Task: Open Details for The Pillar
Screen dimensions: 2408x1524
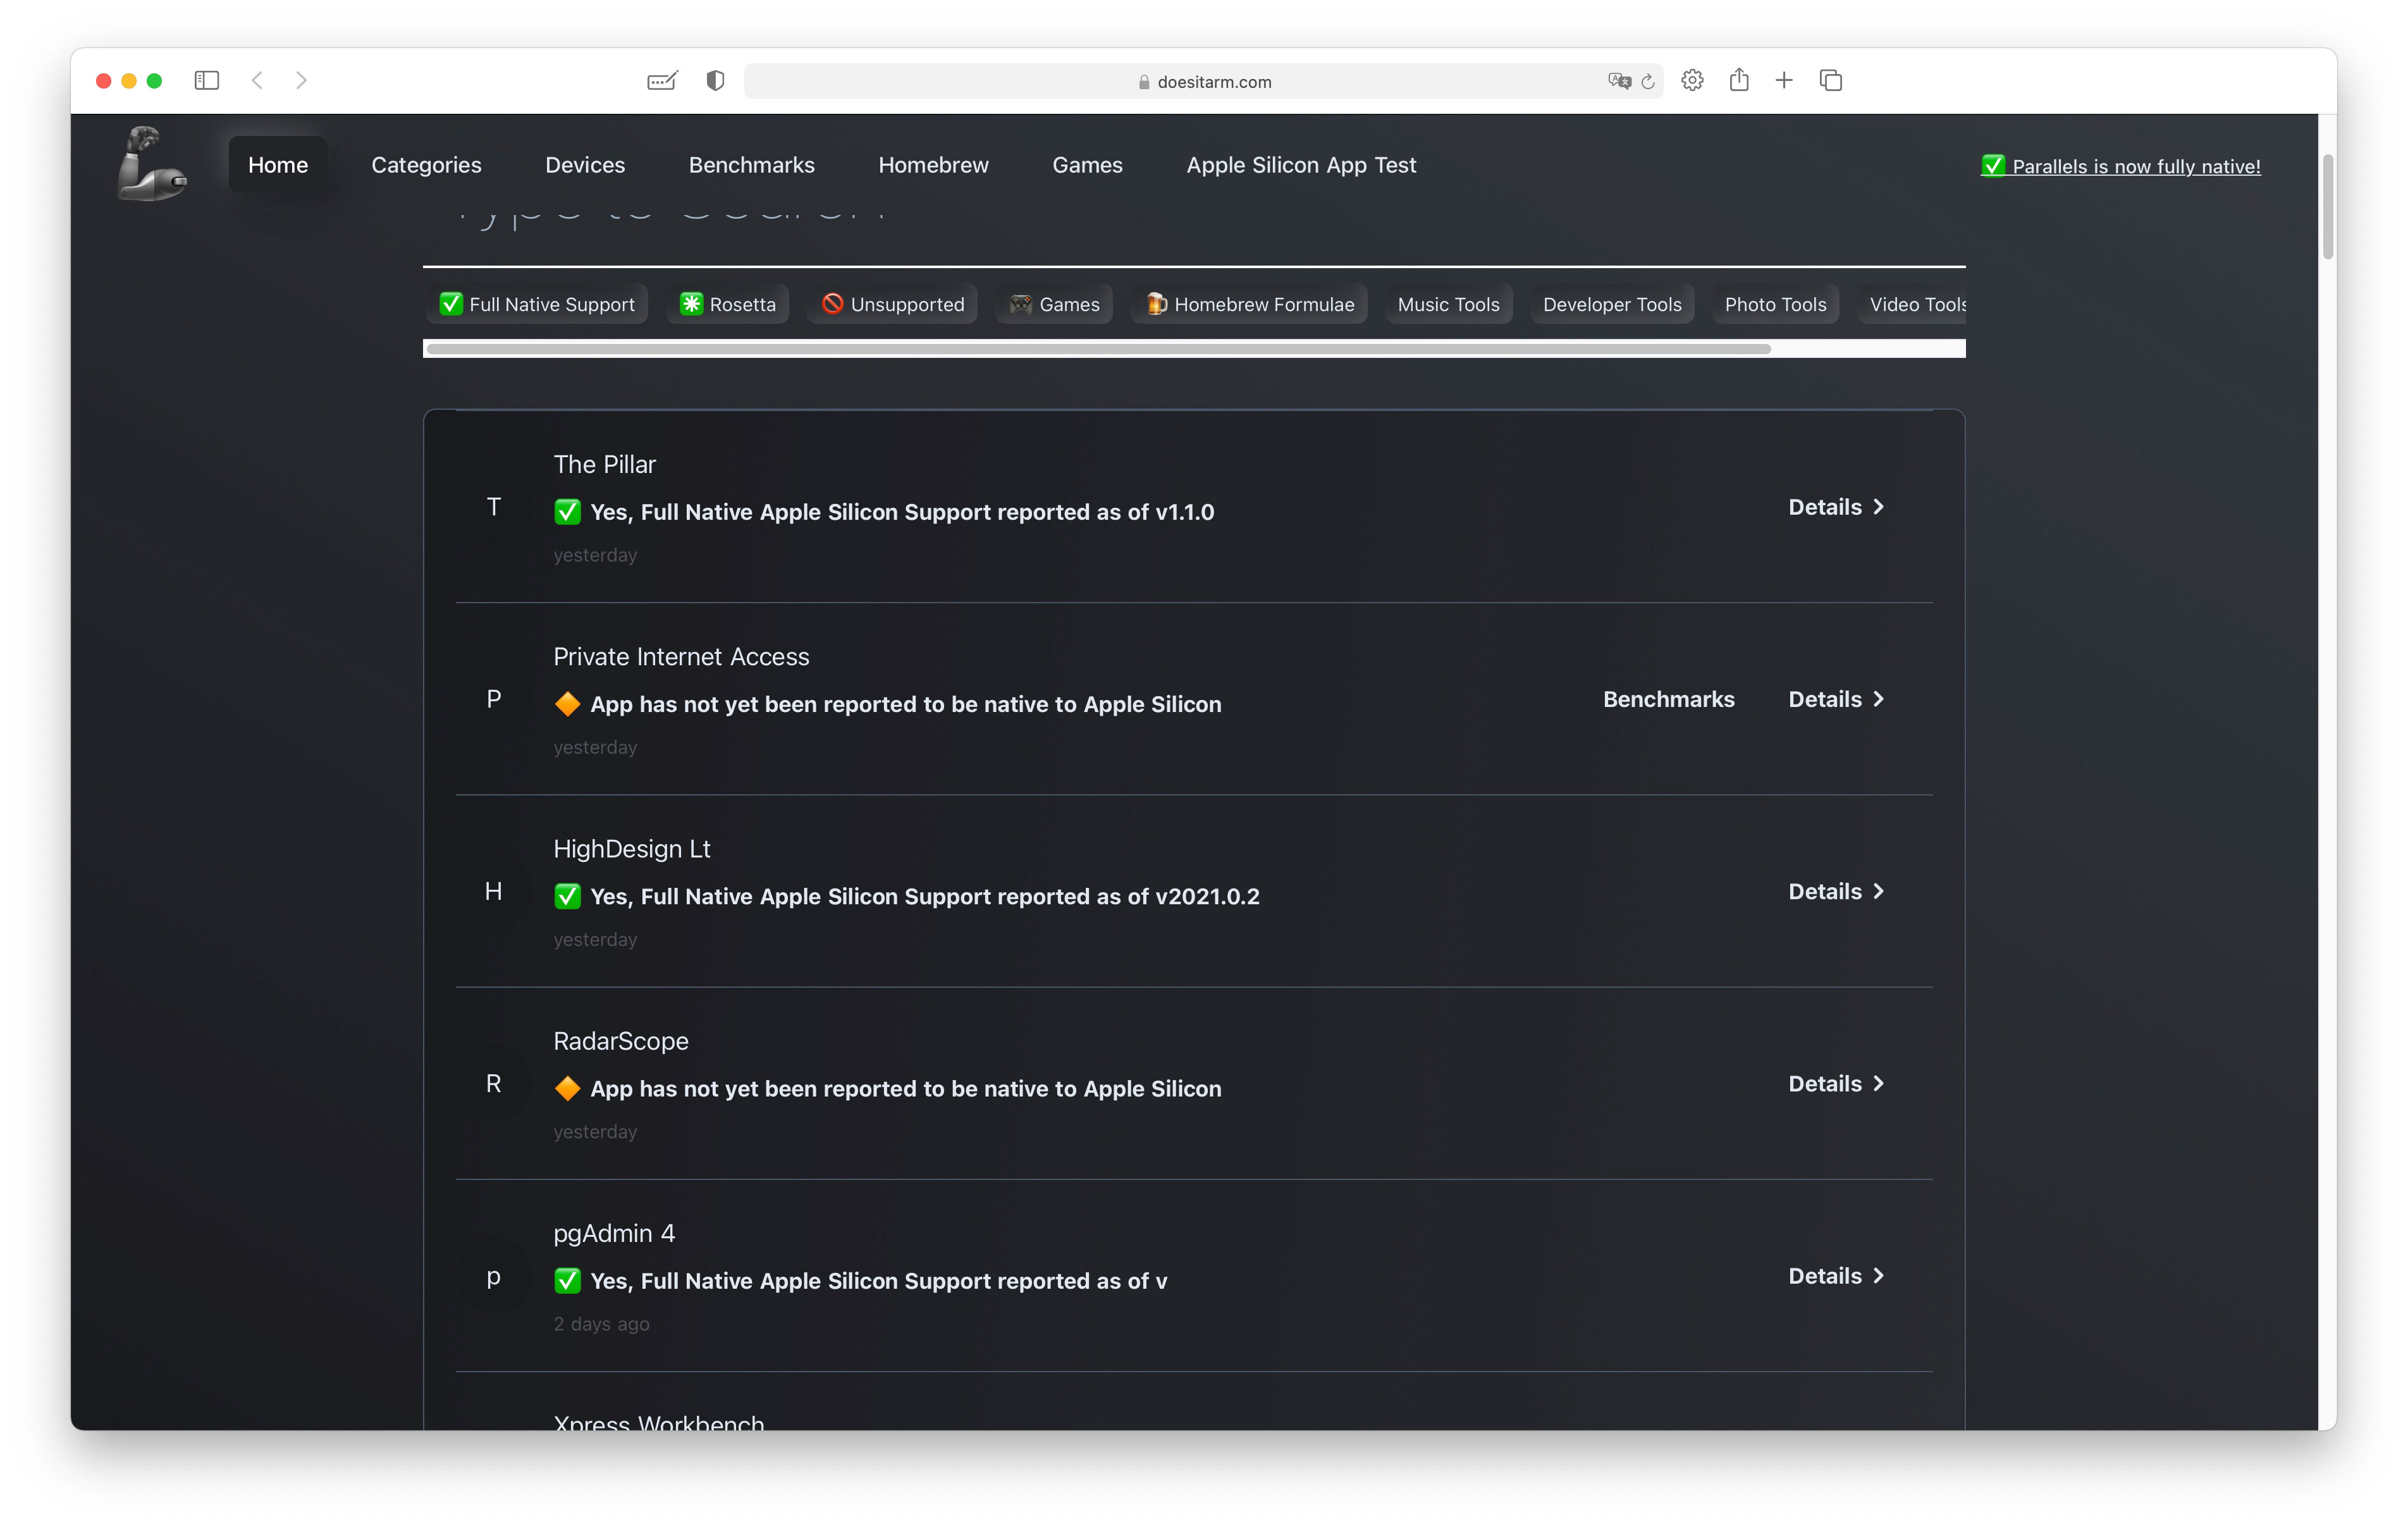Action: coord(1836,507)
